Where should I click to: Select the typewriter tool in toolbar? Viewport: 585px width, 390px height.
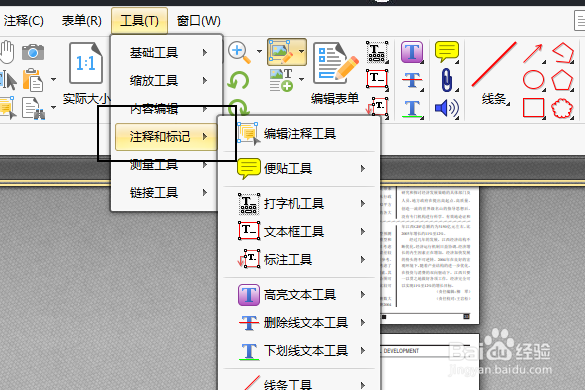pos(377,52)
